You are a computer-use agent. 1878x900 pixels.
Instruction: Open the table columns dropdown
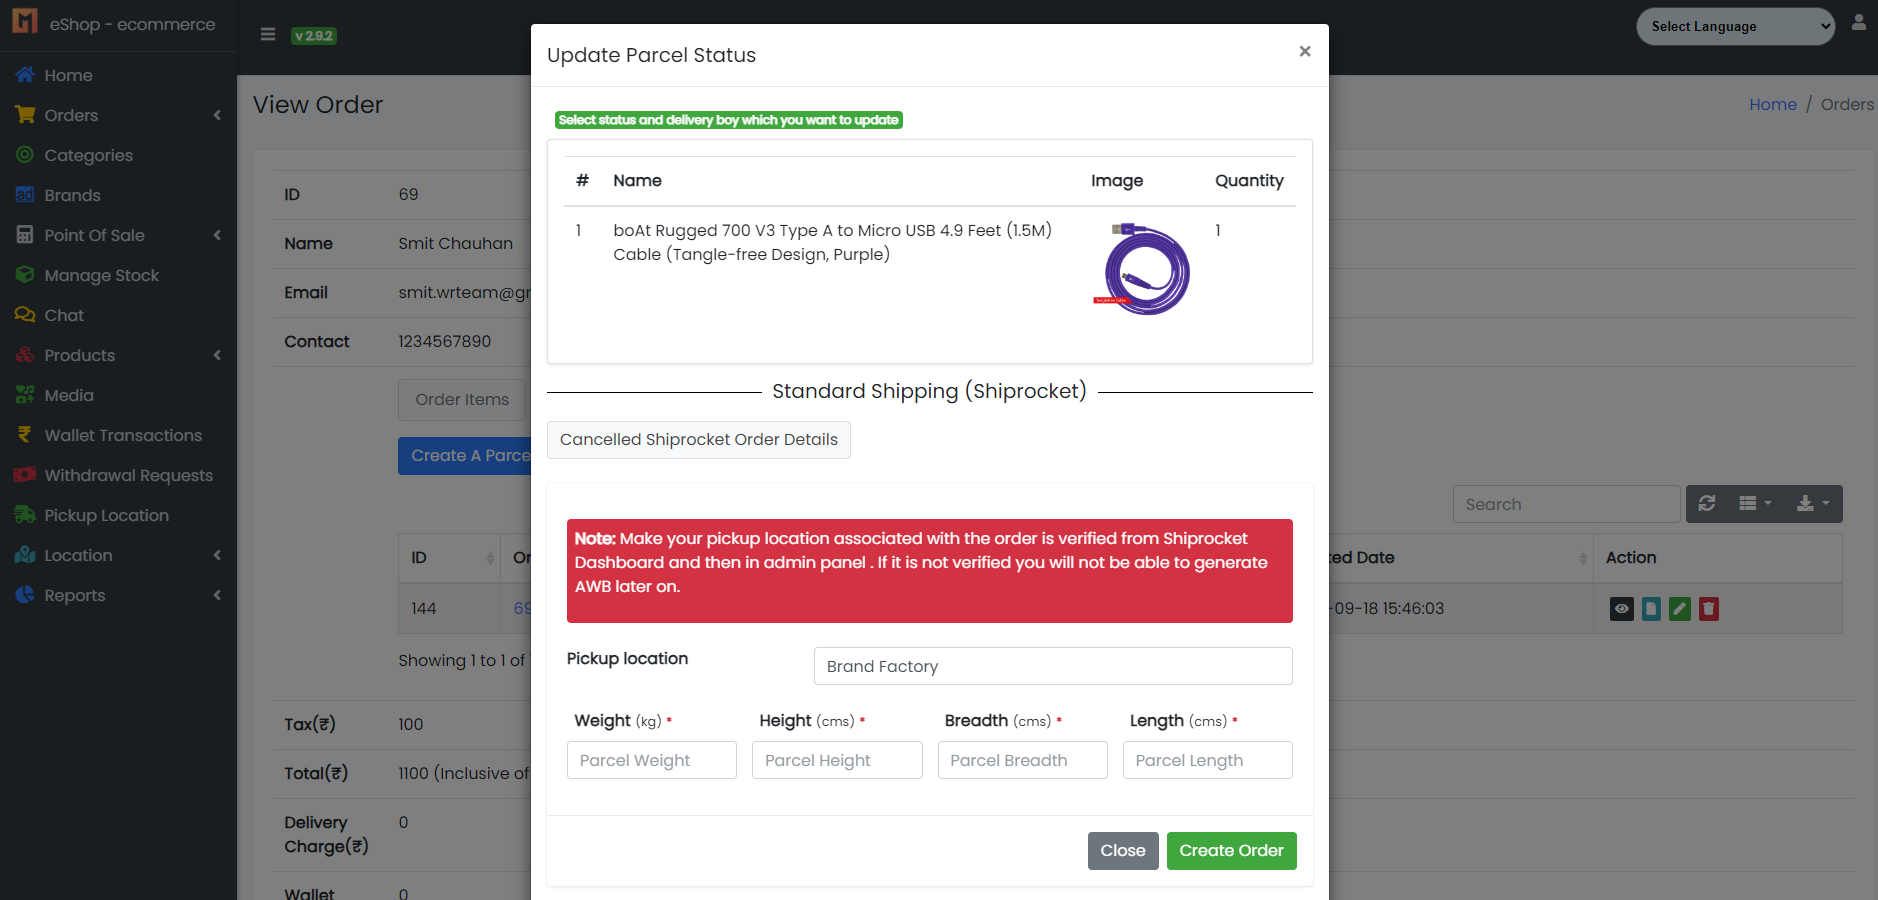[1755, 504]
